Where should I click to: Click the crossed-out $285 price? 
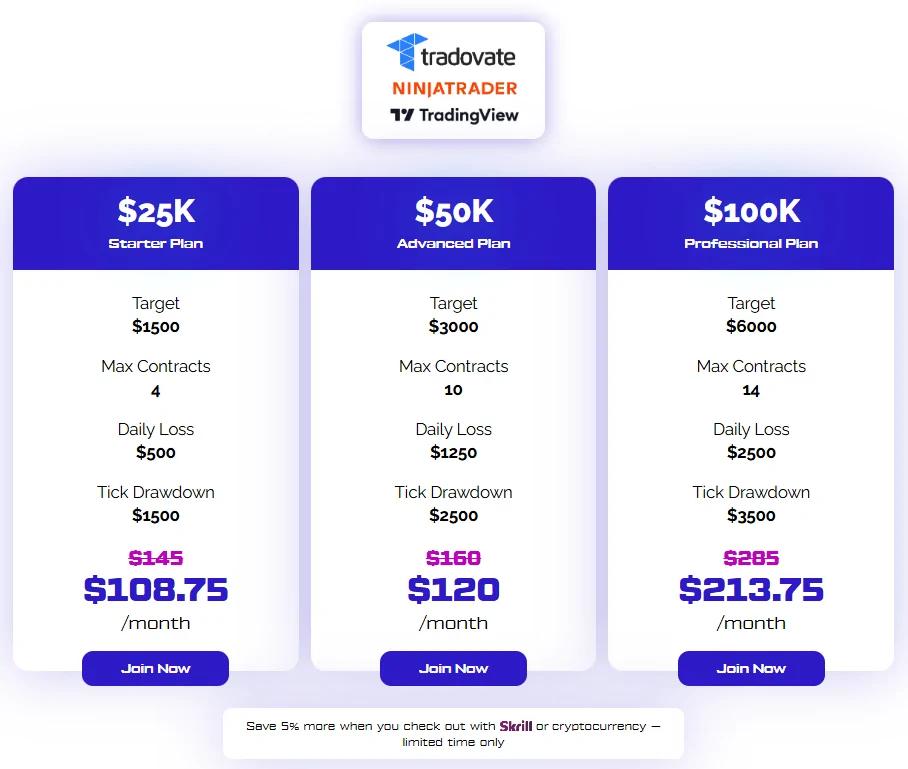point(751,558)
